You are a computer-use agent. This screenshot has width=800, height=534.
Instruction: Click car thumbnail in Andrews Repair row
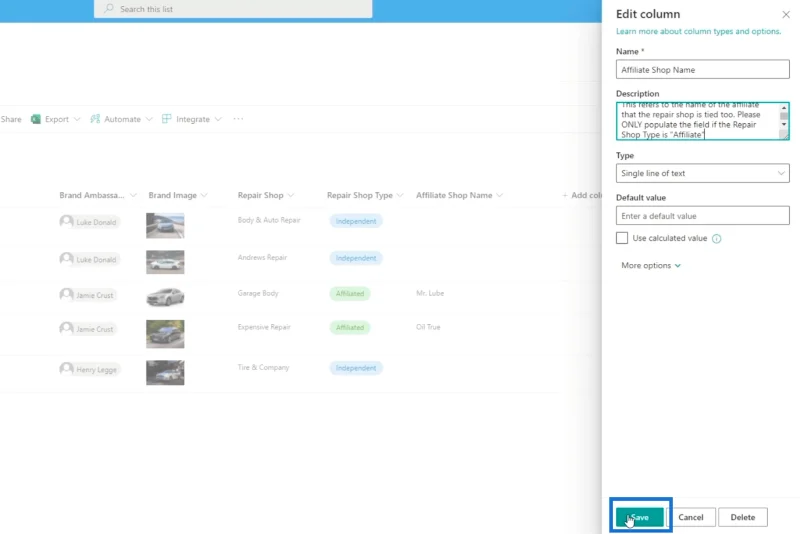click(x=165, y=262)
